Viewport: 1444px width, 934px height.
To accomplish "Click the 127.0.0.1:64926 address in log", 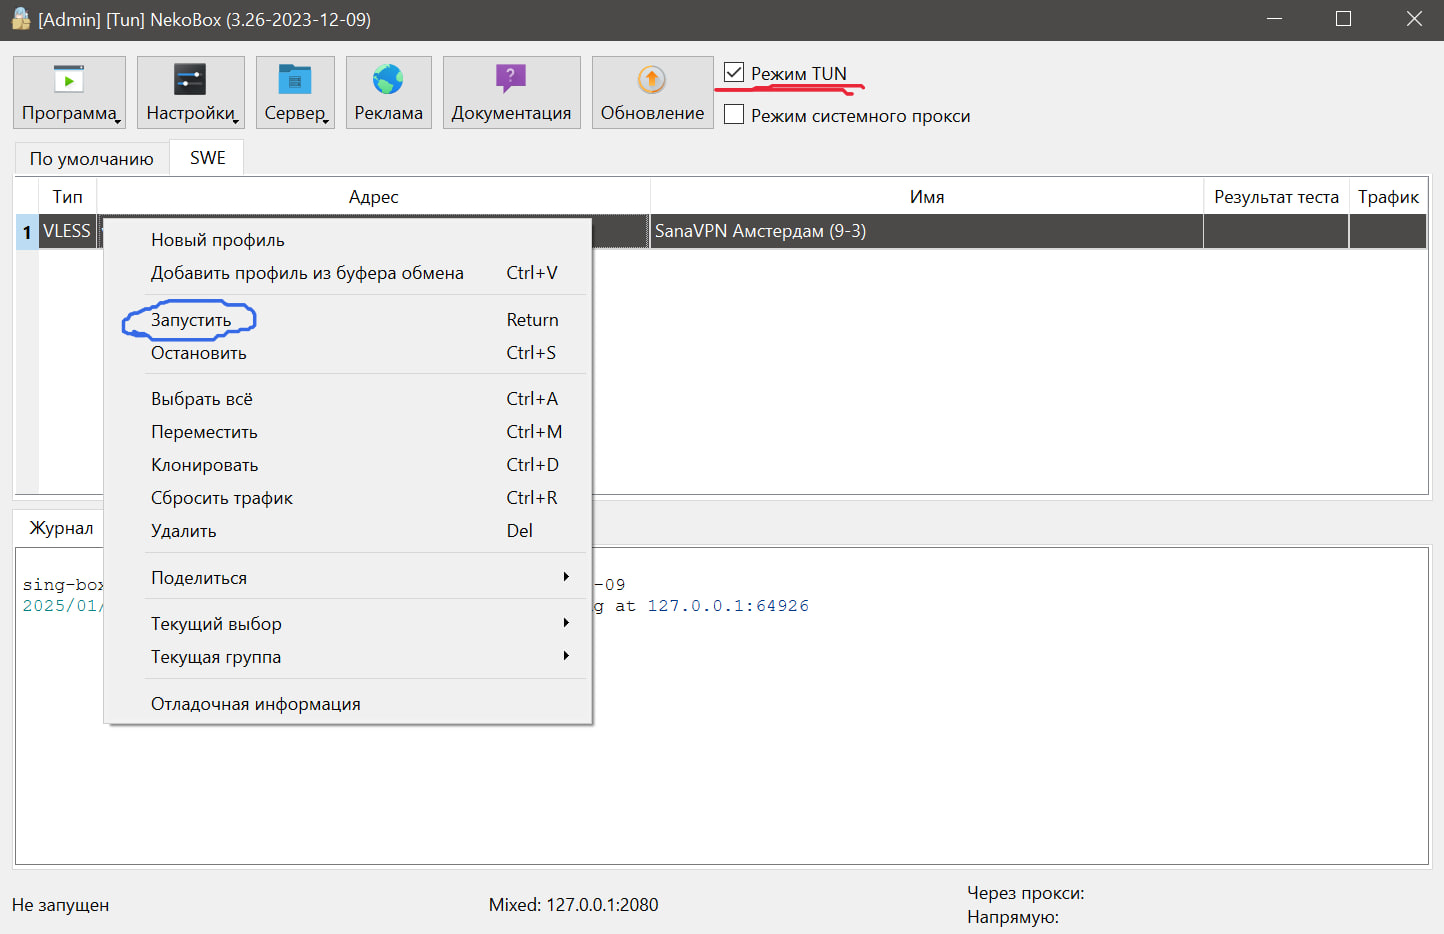I will point(728,606).
